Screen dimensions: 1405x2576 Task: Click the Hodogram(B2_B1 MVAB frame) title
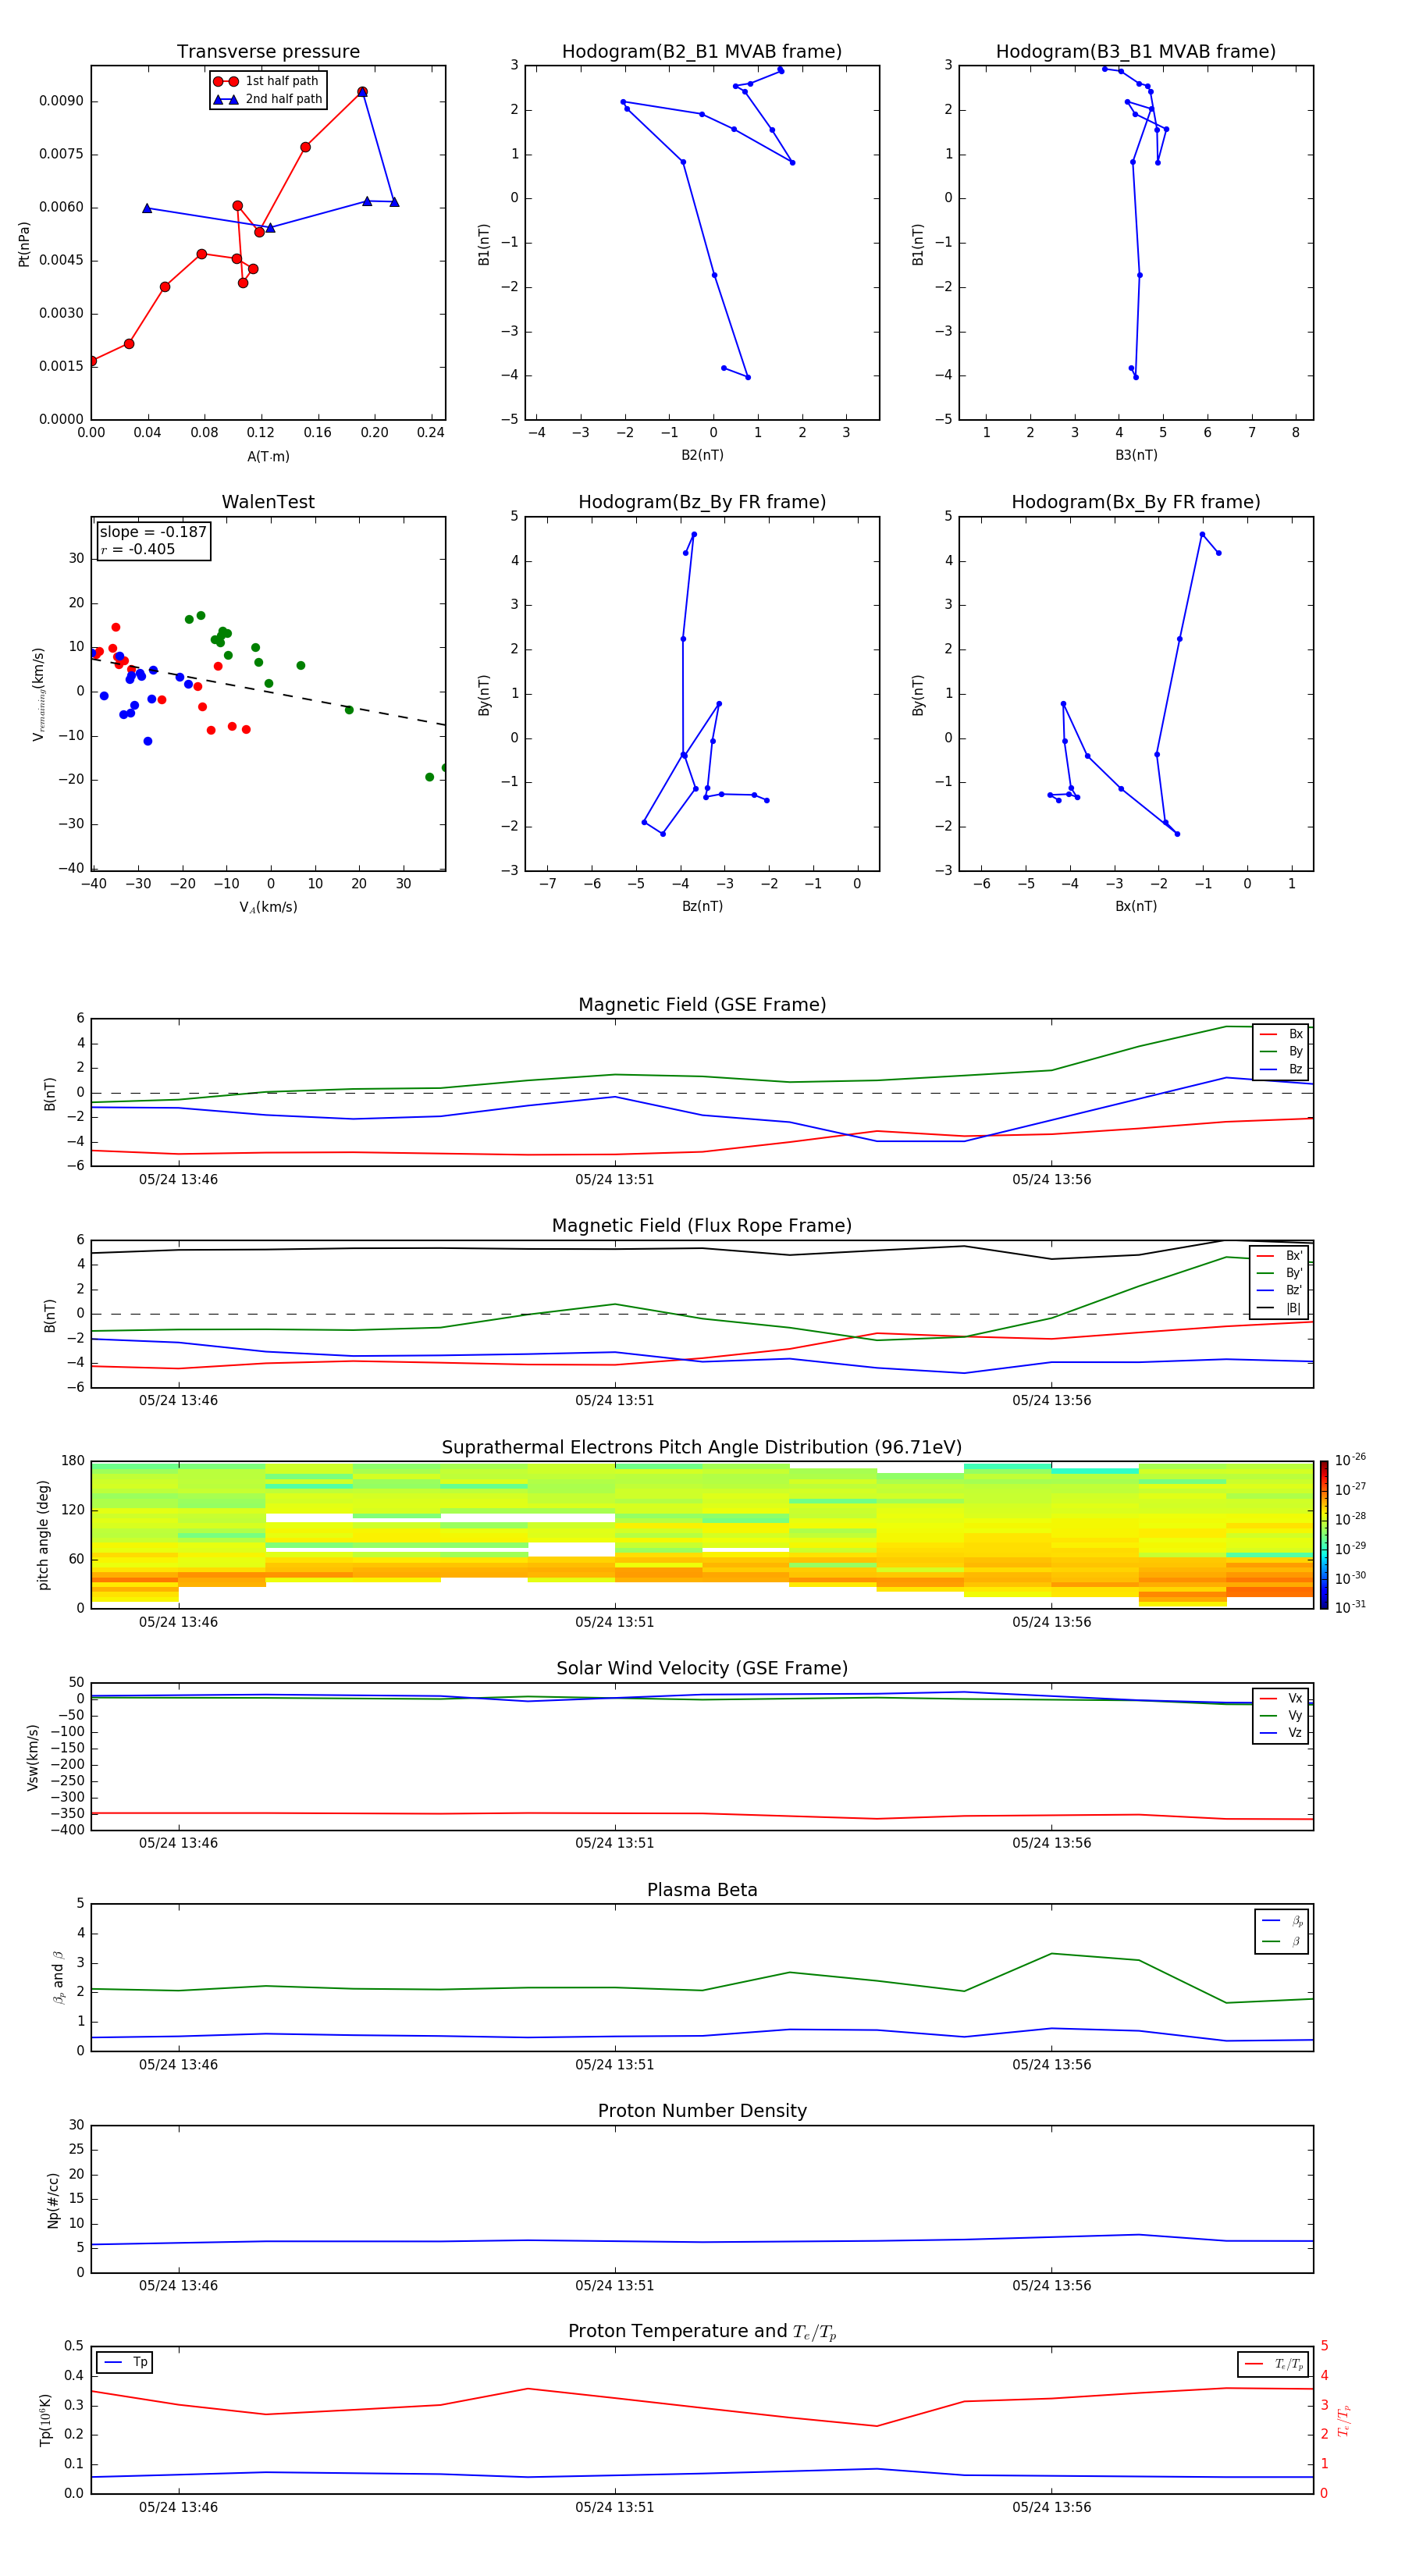pos(702,52)
